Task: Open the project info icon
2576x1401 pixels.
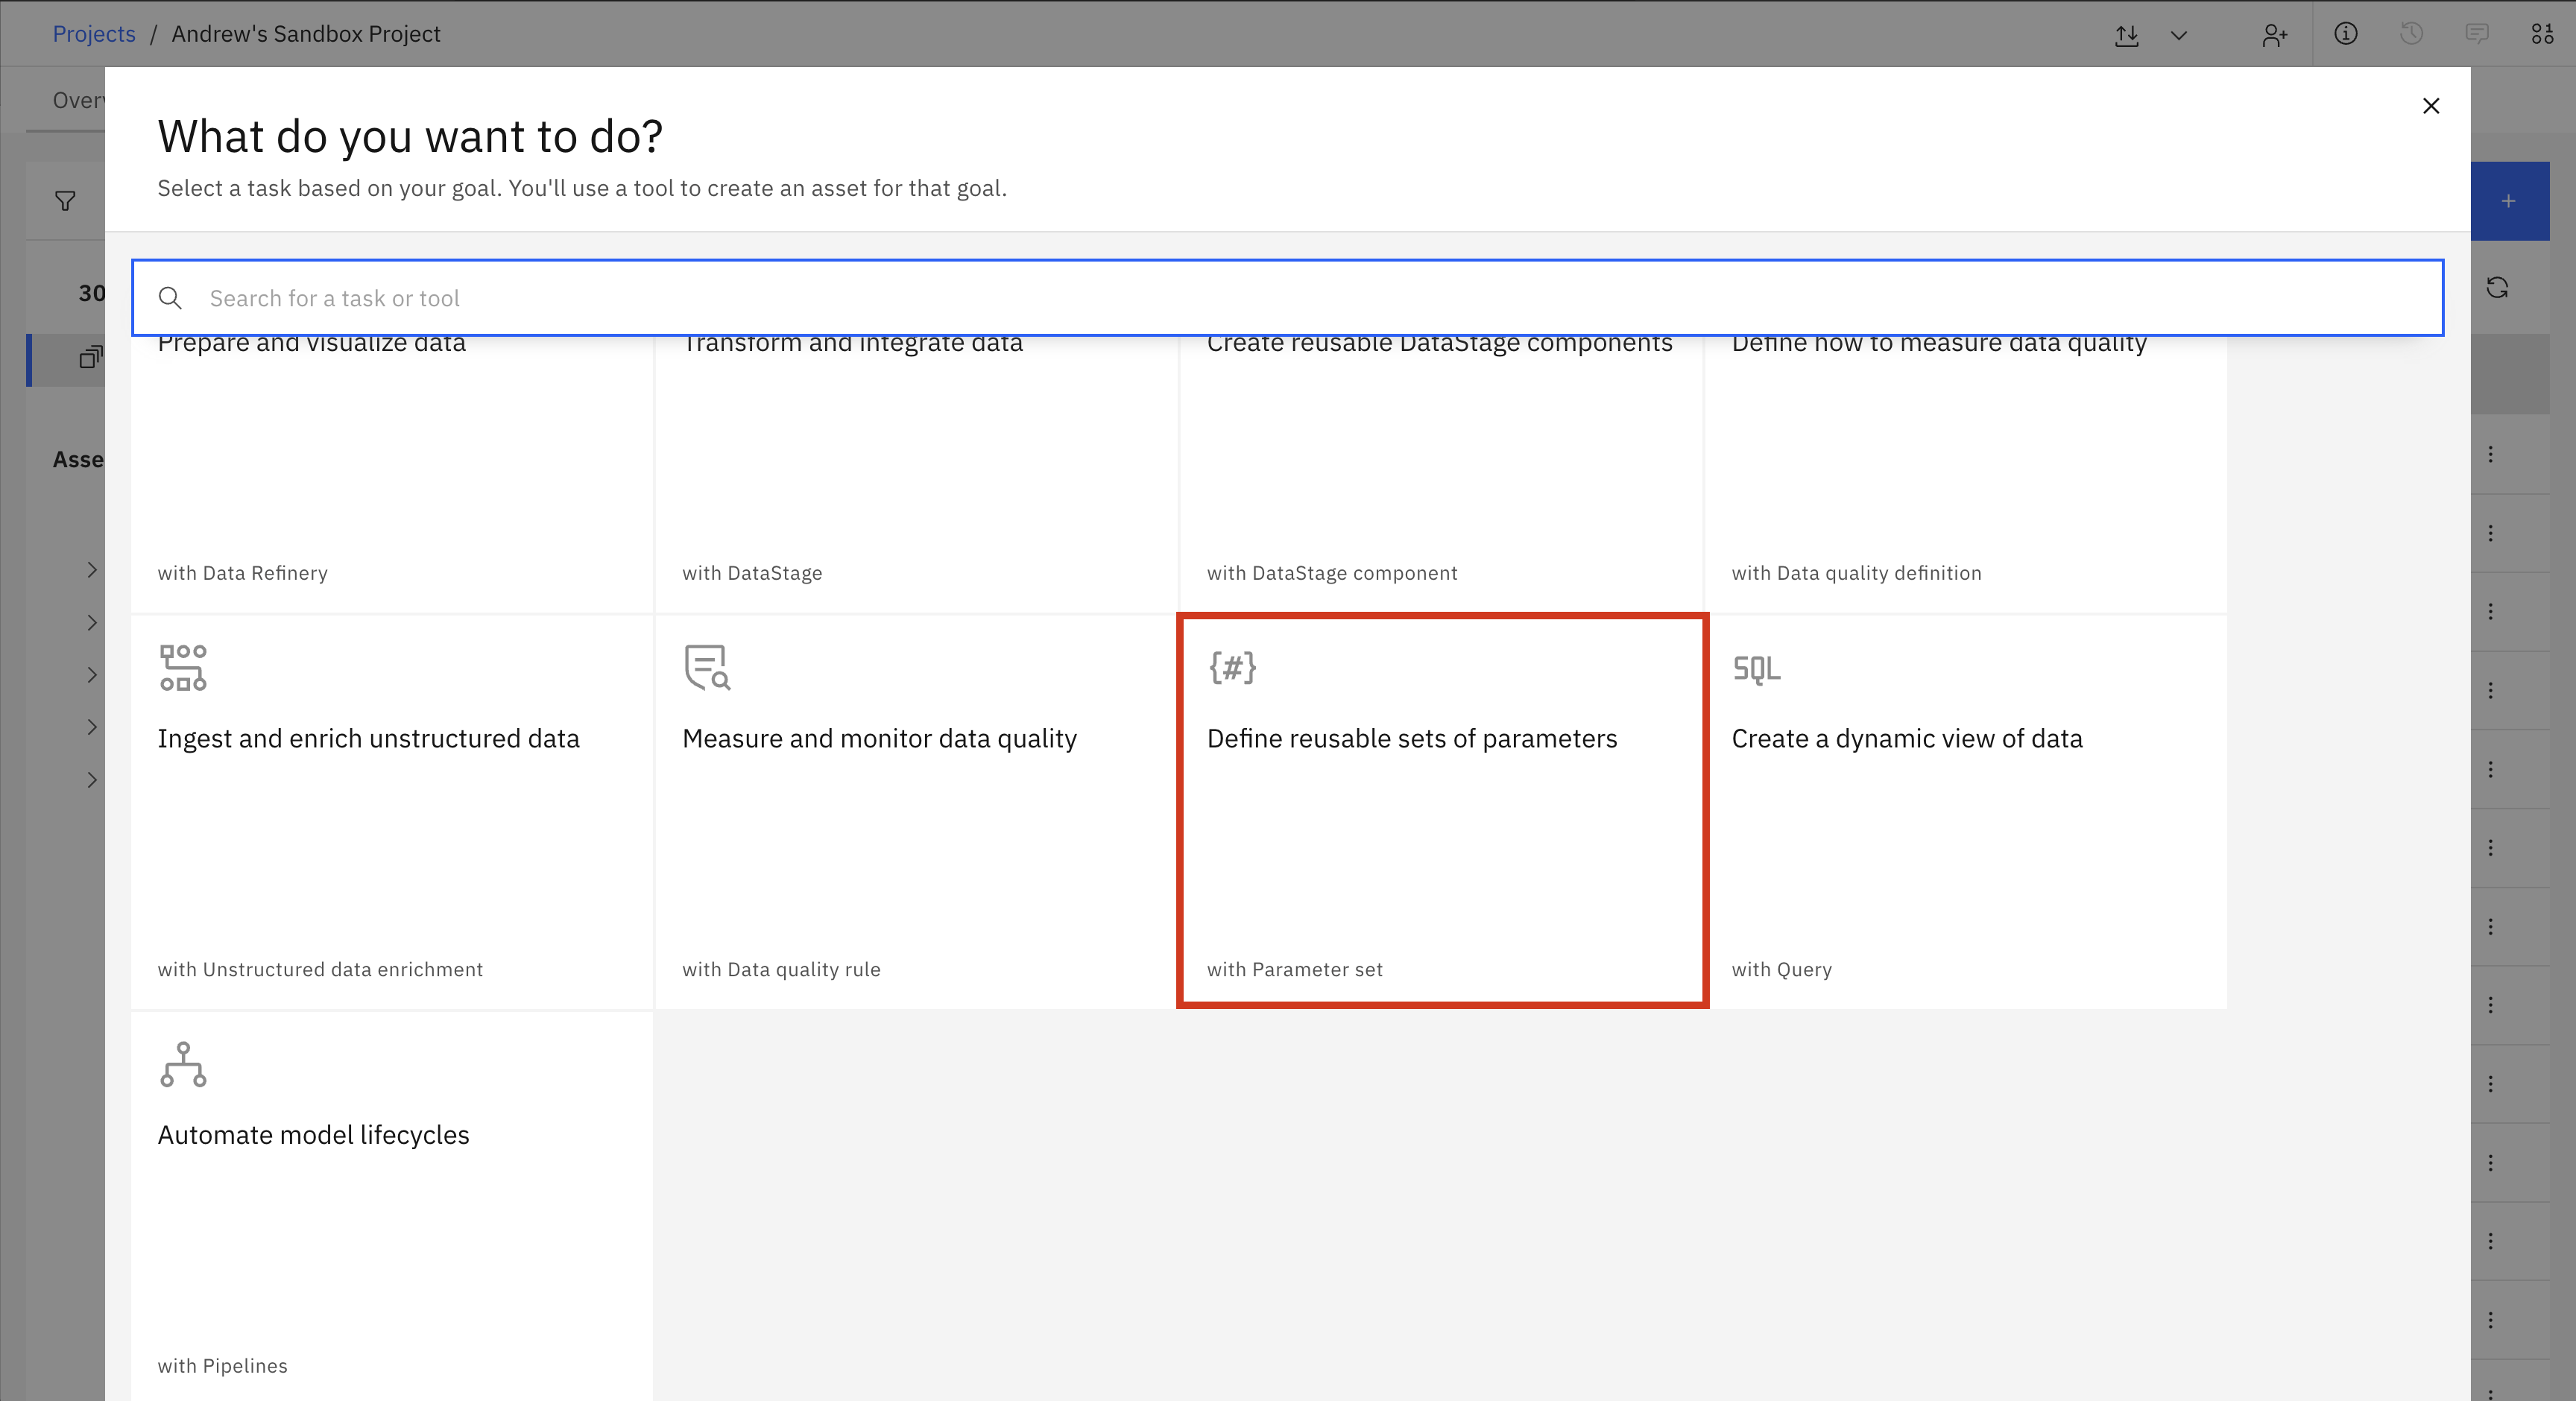Action: (2346, 34)
